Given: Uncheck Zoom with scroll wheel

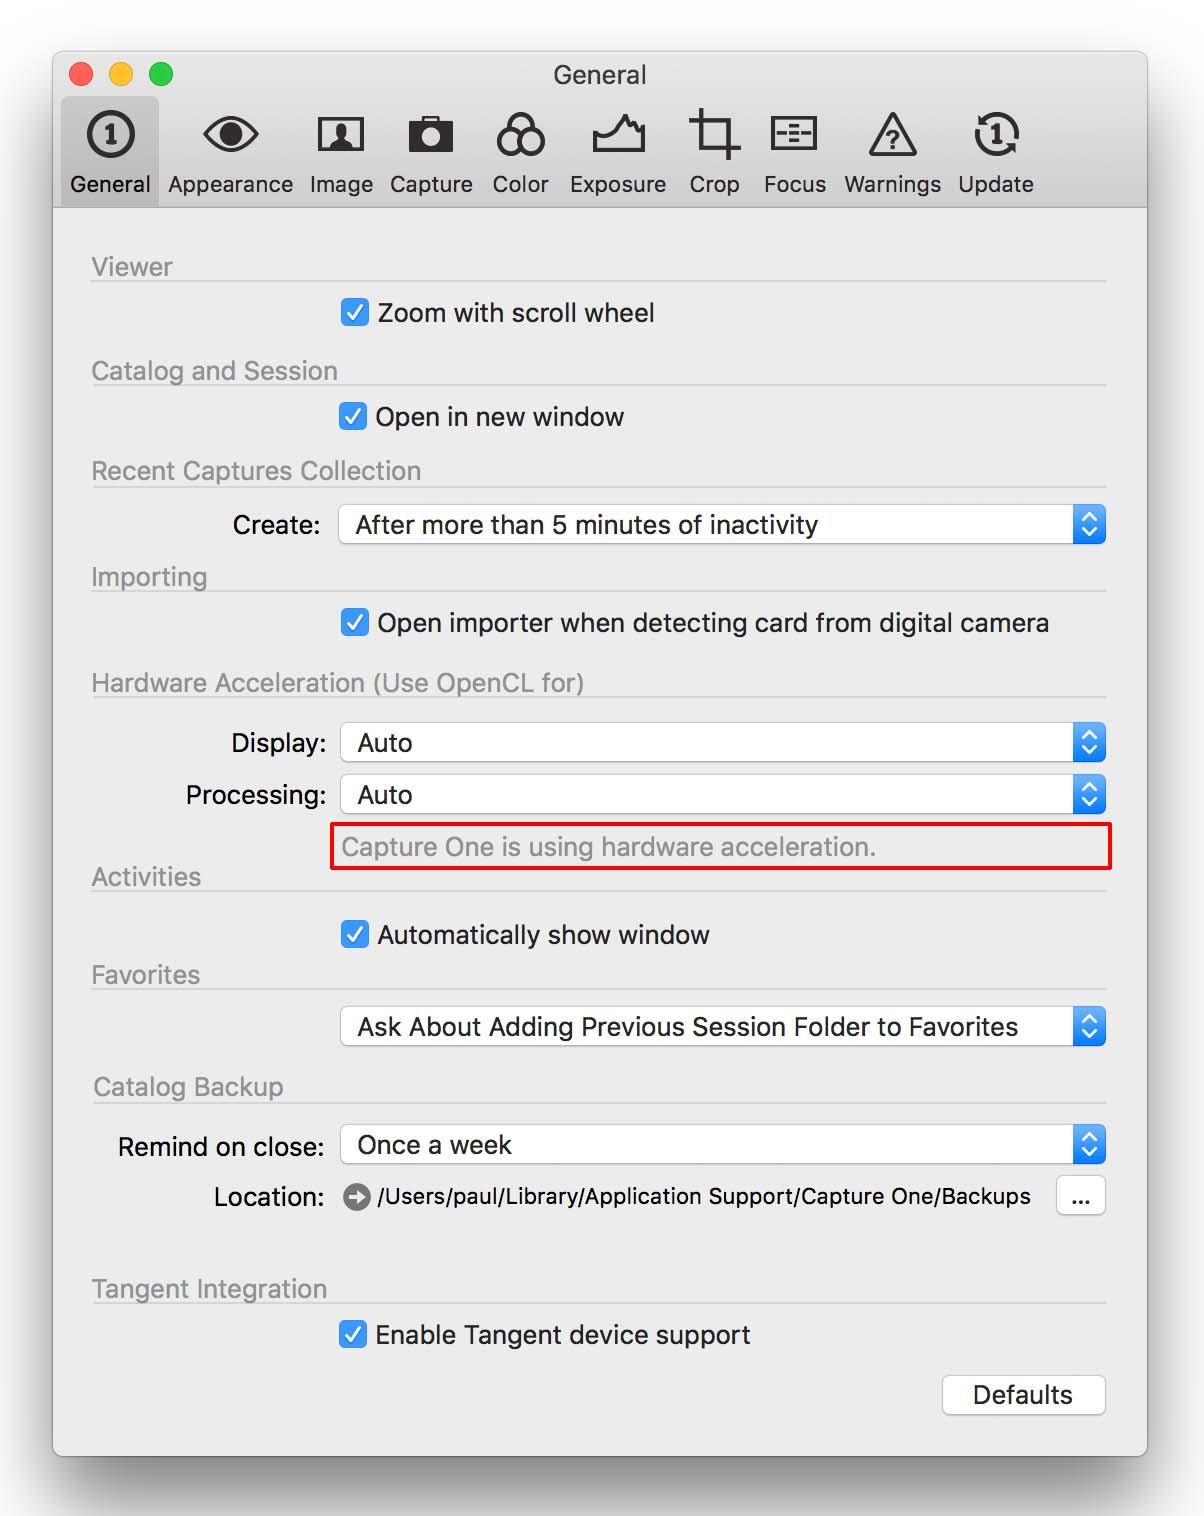Looking at the screenshot, I should click(x=355, y=312).
